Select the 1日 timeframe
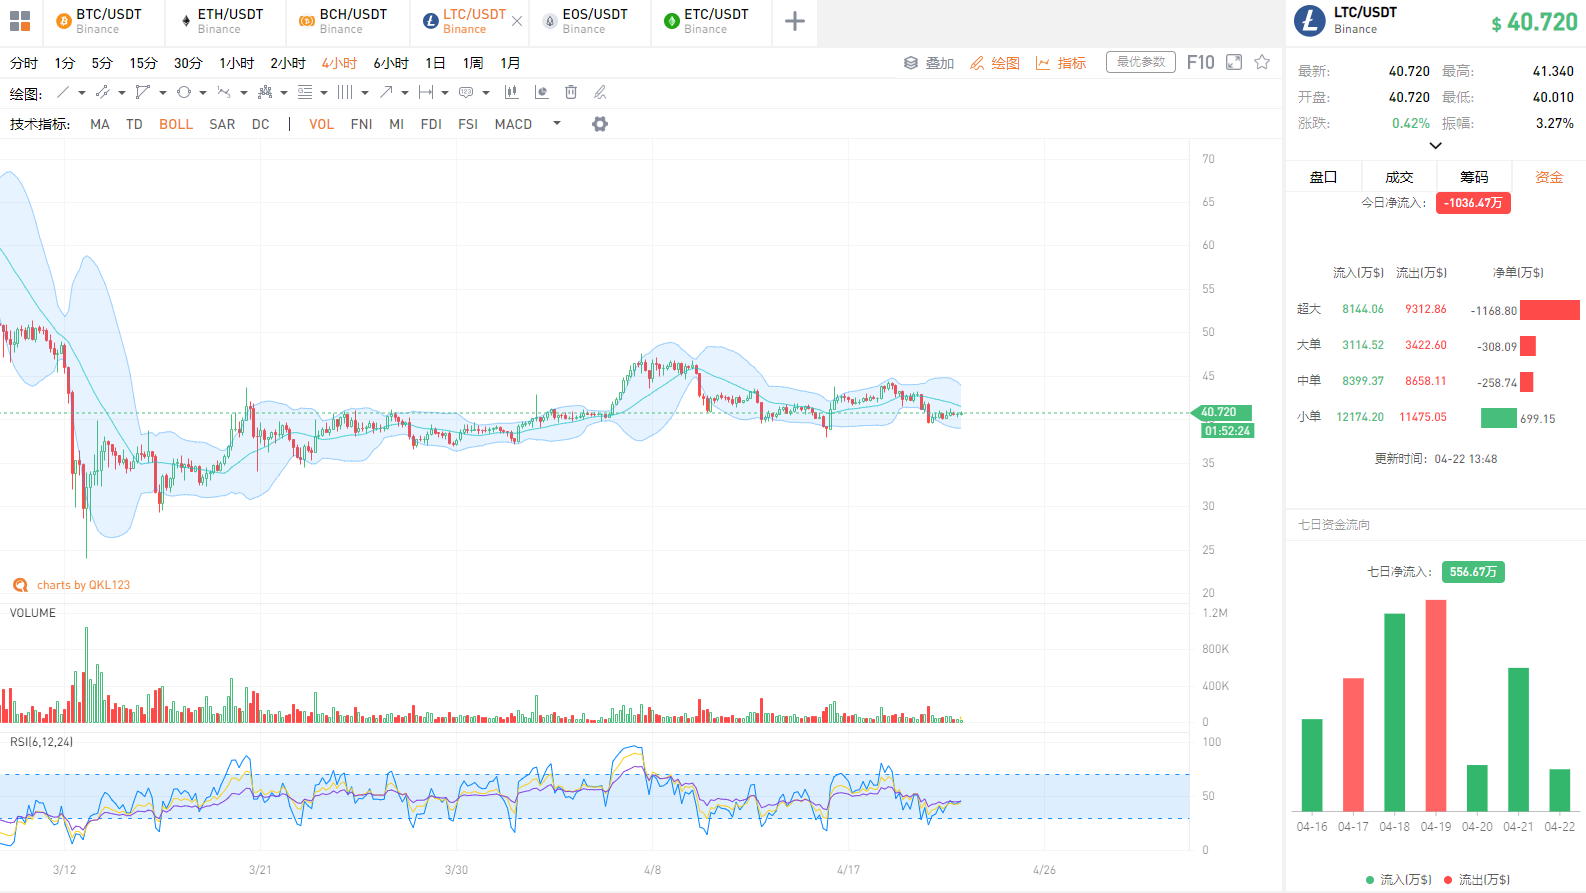 tap(435, 63)
